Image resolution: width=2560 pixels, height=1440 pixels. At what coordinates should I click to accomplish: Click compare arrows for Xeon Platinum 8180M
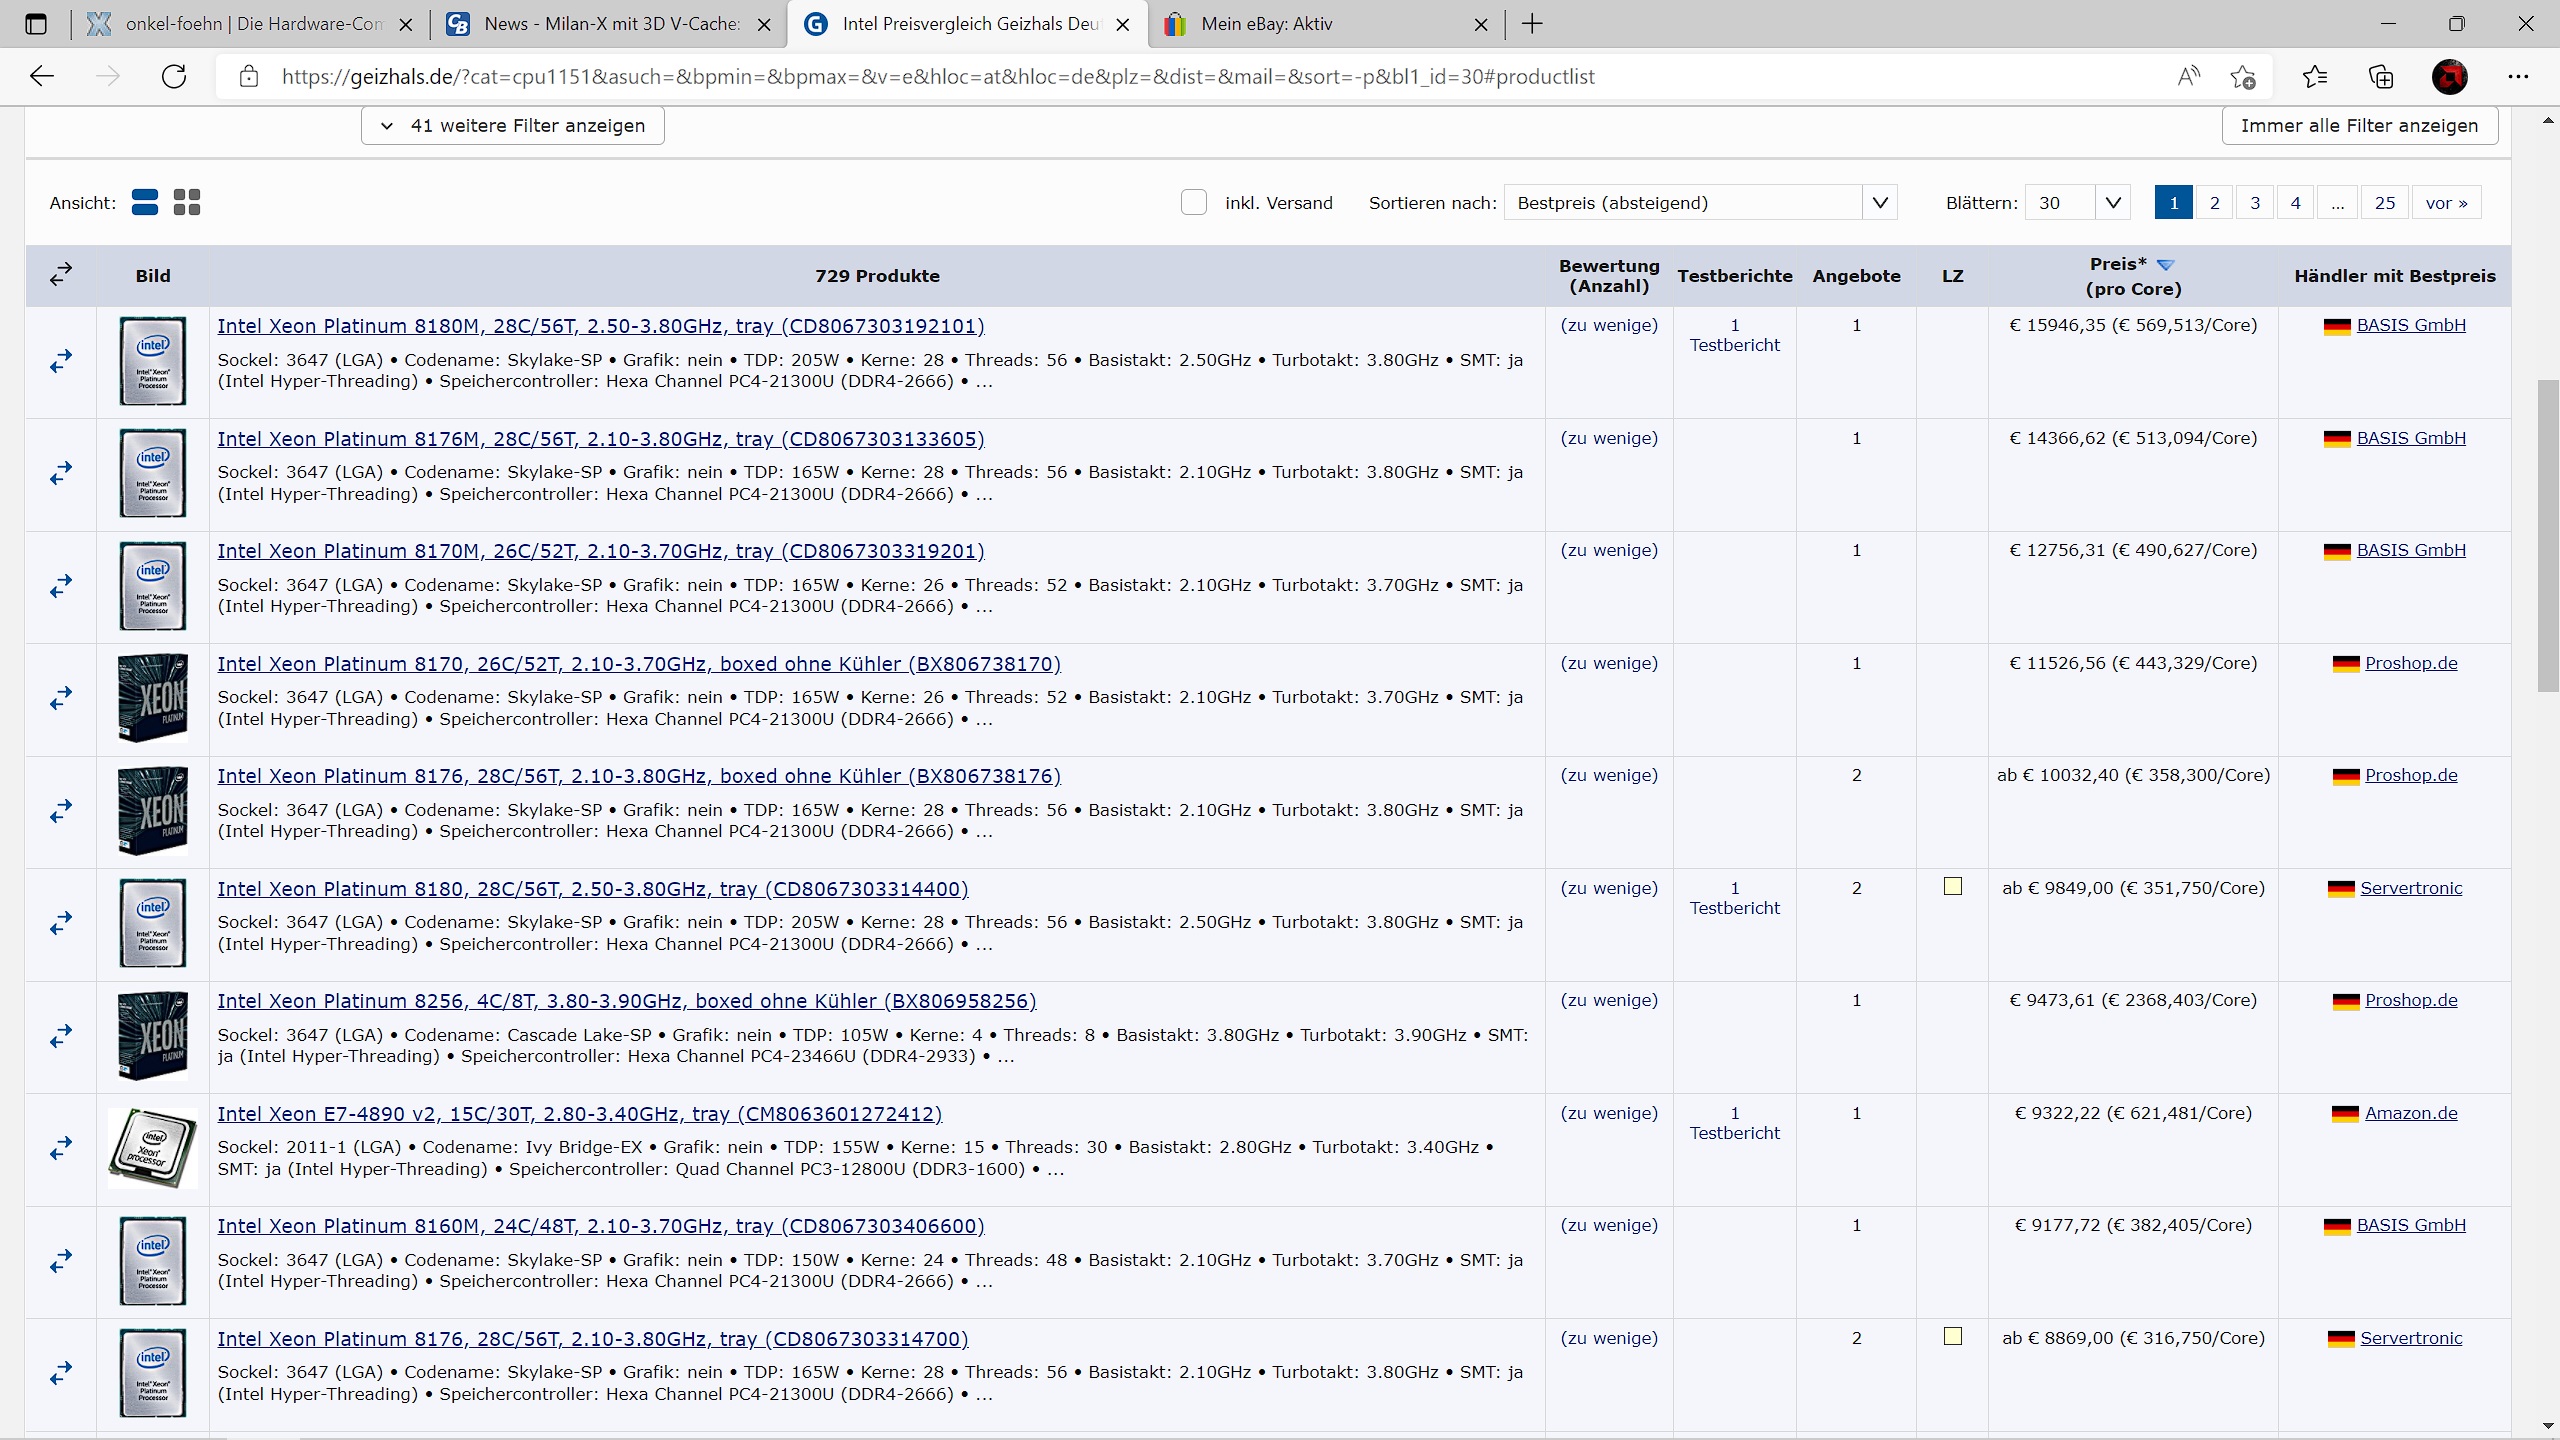[x=61, y=361]
